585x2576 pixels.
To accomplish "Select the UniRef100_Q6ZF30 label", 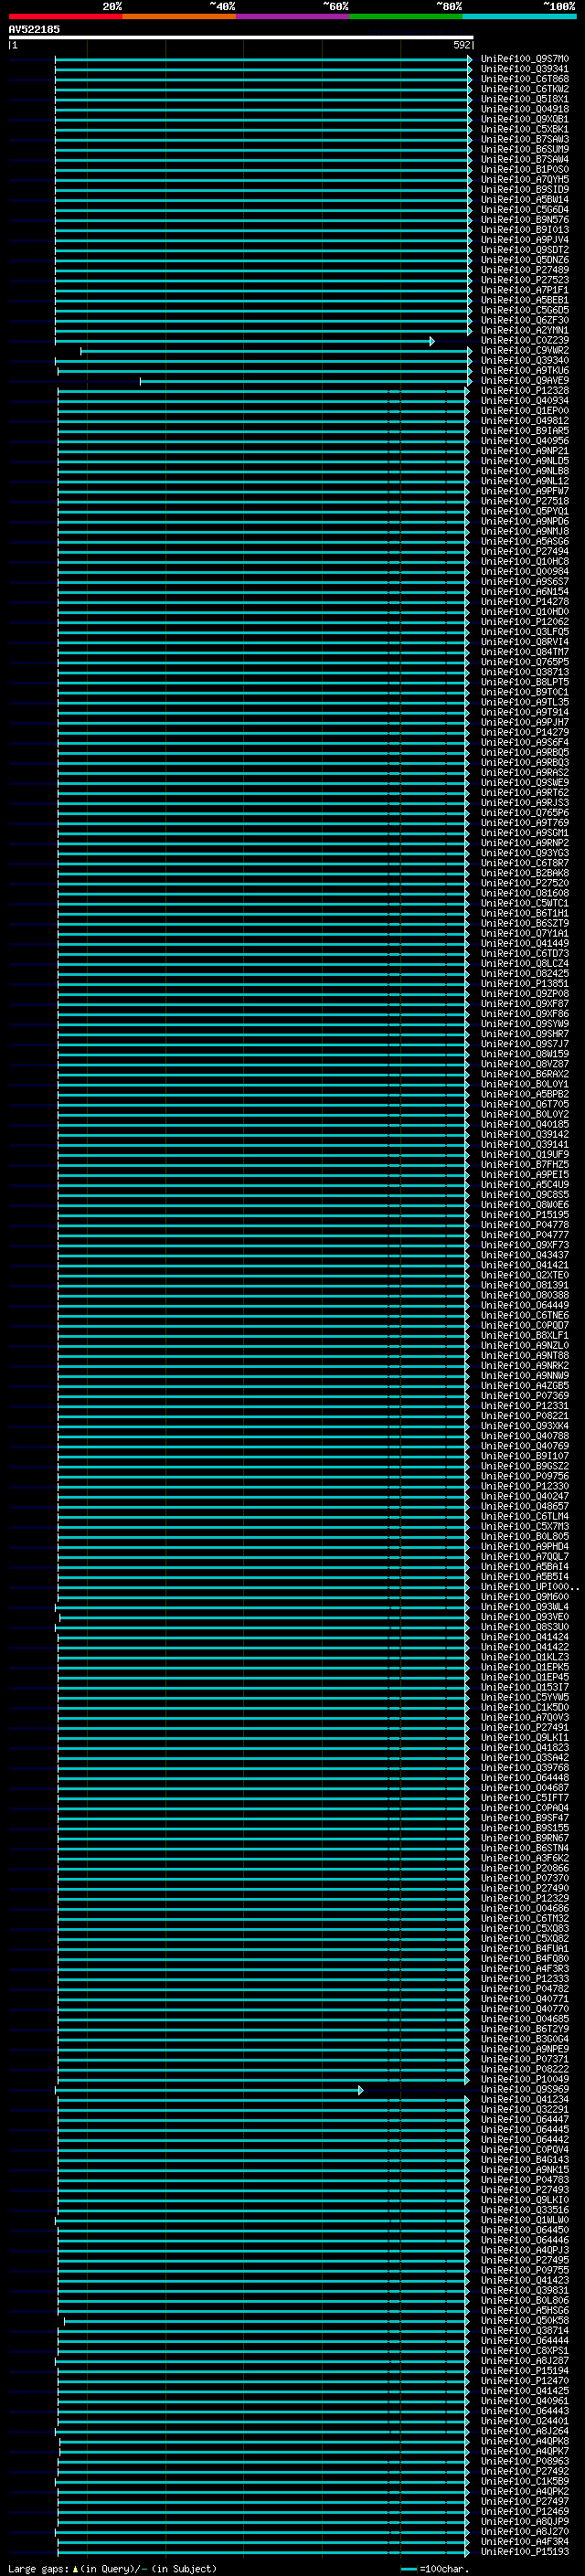I will click(525, 320).
